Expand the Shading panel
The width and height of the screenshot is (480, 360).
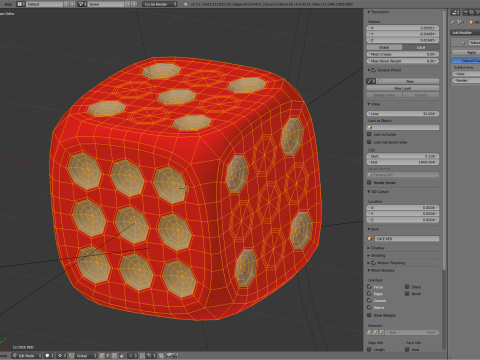click(369, 255)
